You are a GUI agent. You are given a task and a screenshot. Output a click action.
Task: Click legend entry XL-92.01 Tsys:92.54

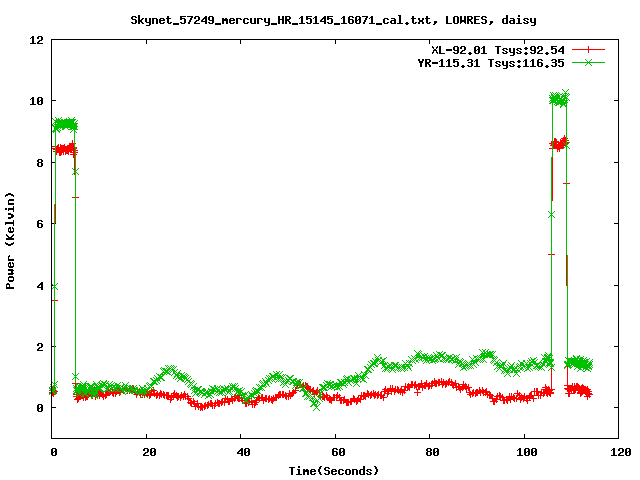pyautogui.click(x=498, y=50)
